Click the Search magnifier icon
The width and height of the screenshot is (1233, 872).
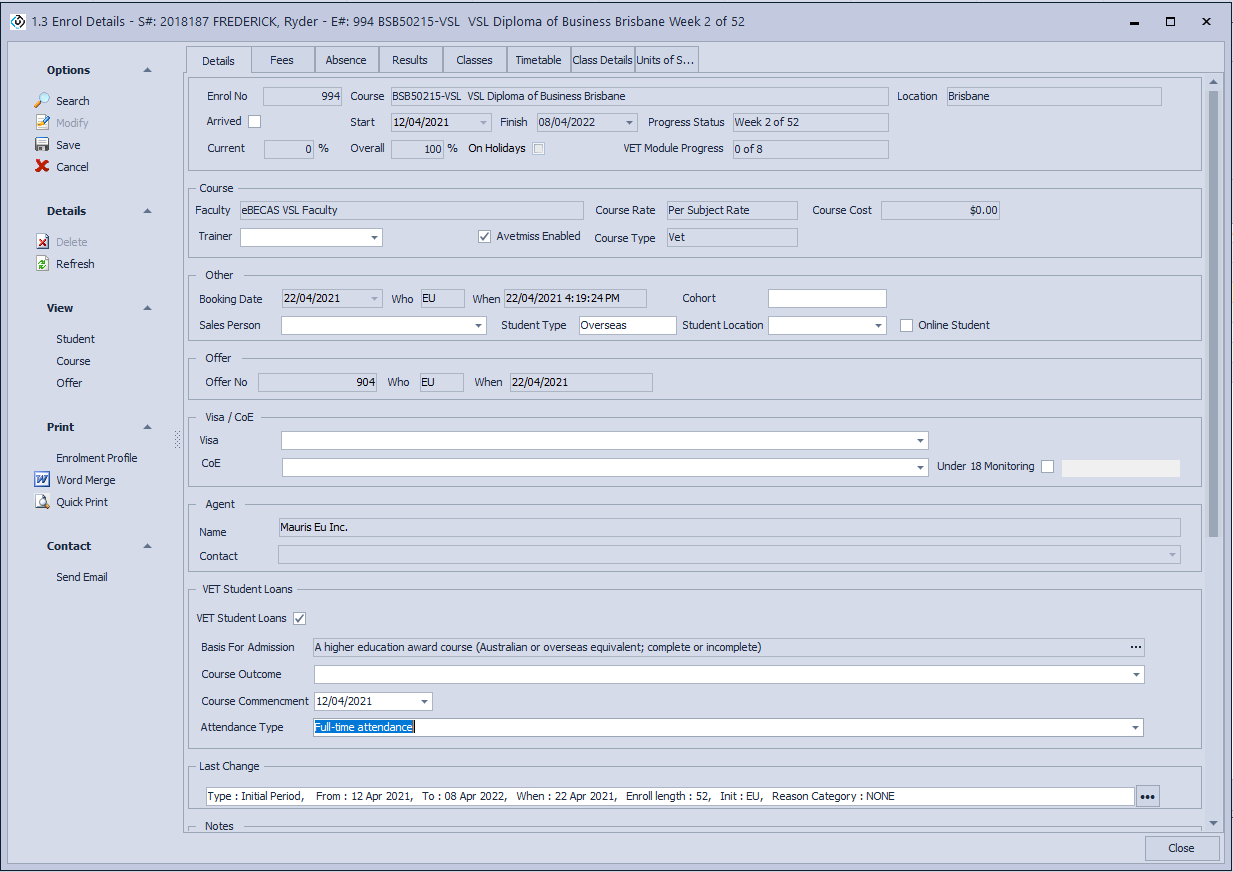(x=42, y=101)
